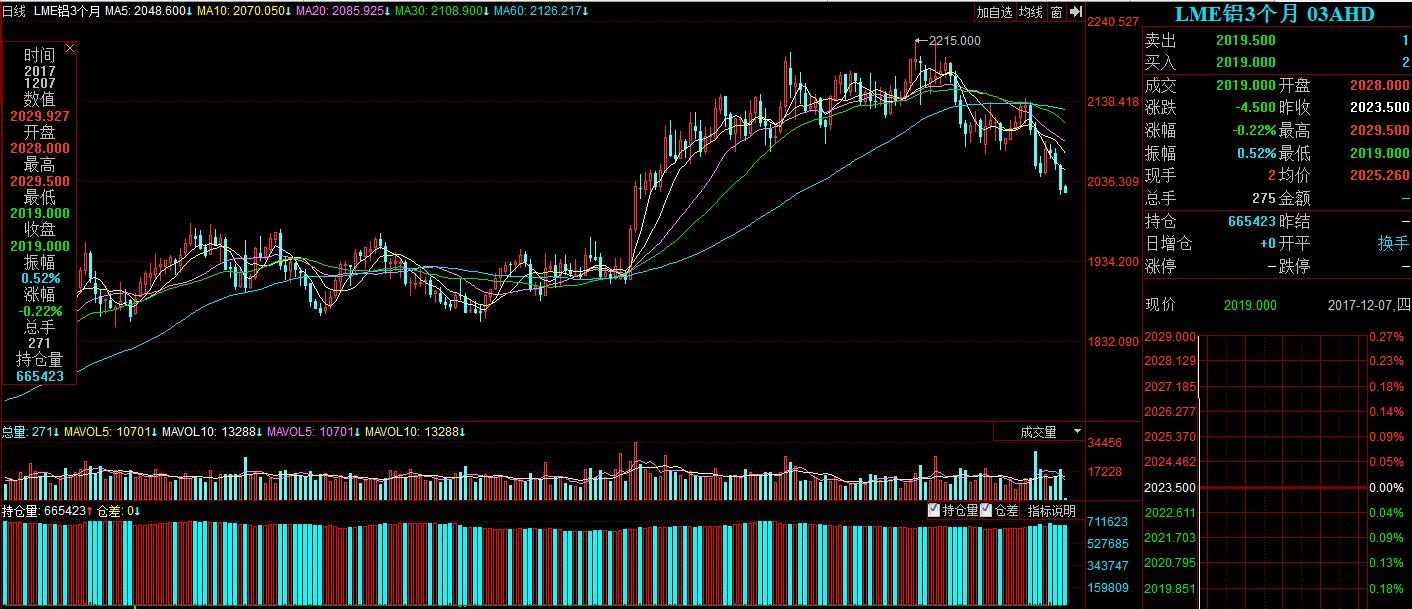Click the 0.00% intraday axis label
Viewport: 1412px width, 609px height.
[x=1386, y=488]
